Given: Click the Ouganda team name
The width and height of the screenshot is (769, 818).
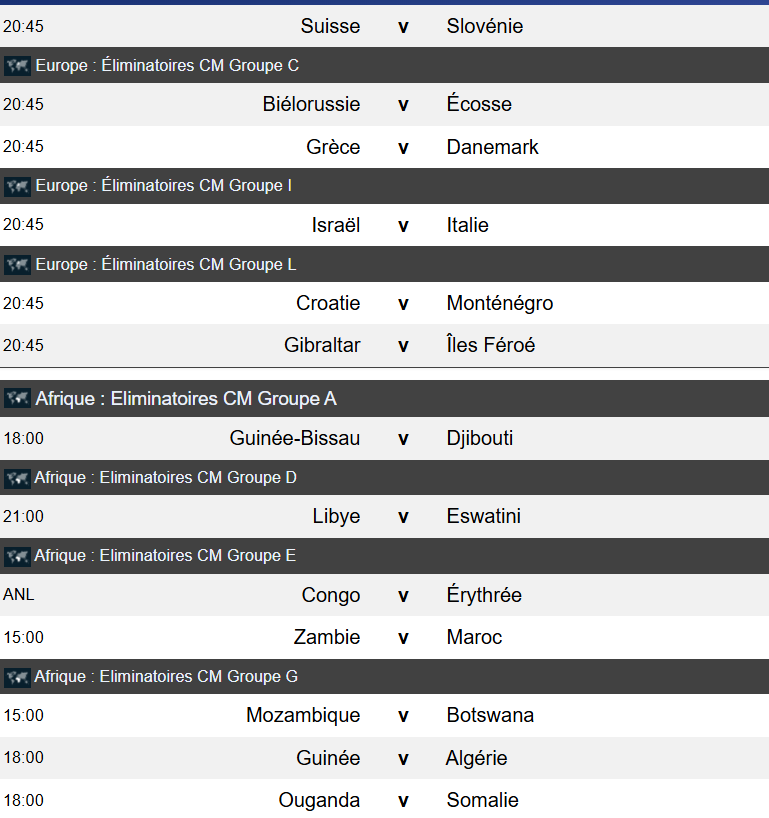Looking at the screenshot, I should point(319,800).
